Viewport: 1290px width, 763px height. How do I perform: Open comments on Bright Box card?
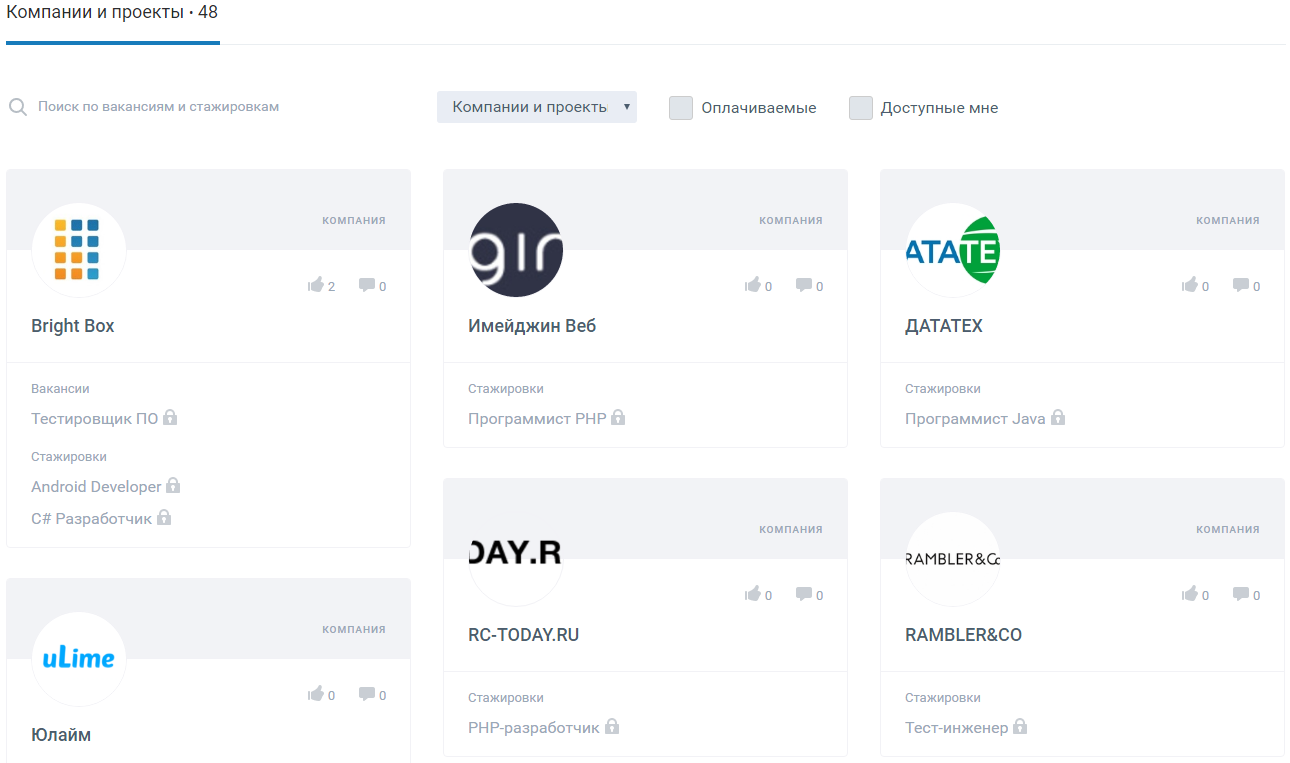click(x=367, y=286)
